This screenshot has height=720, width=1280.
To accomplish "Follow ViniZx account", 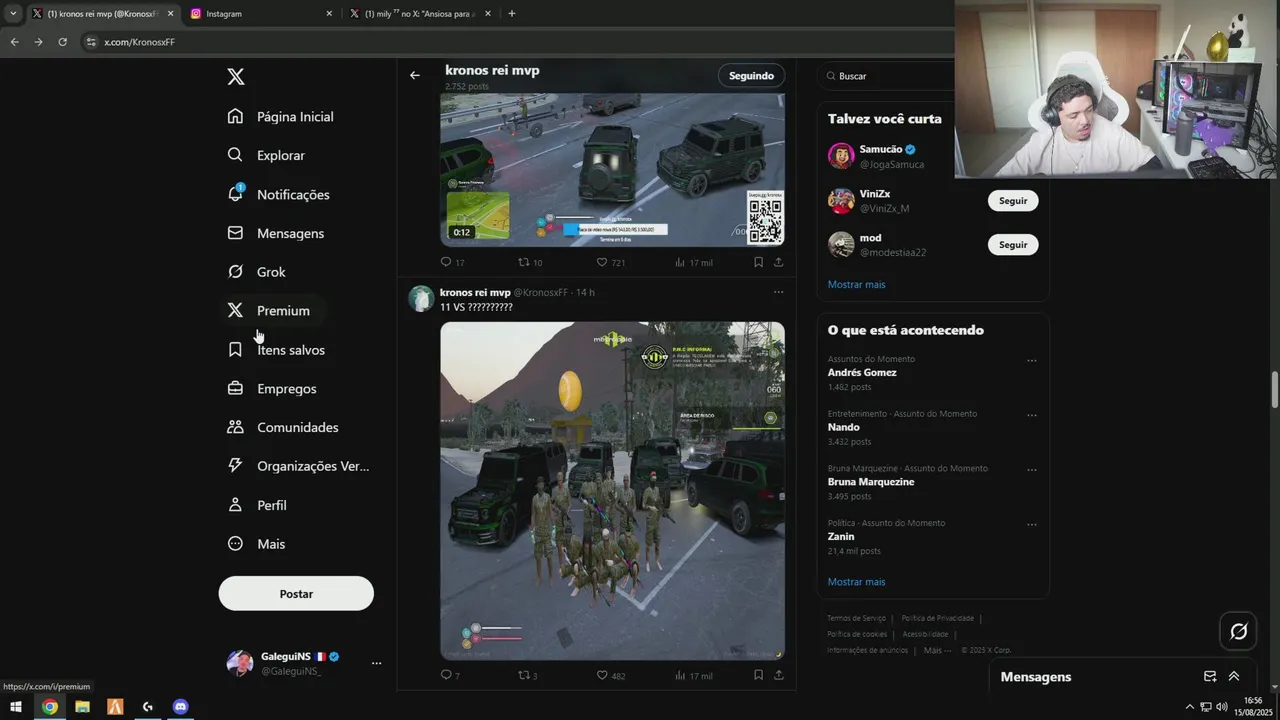I will [1013, 201].
